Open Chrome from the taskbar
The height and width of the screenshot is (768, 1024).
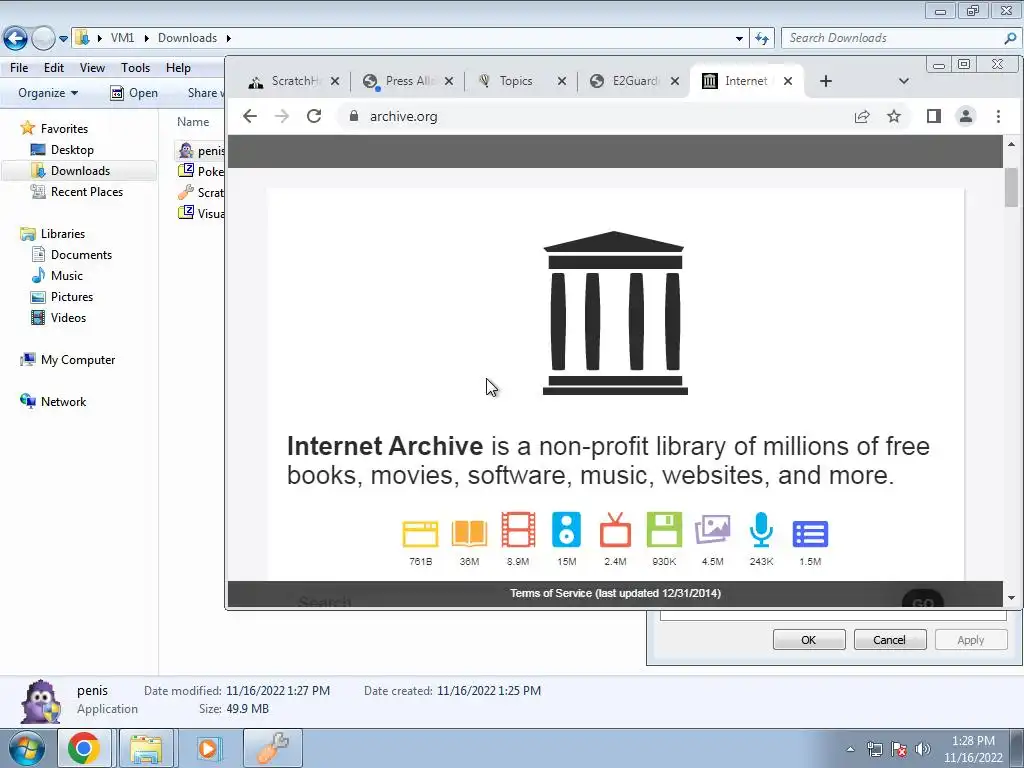84,748
